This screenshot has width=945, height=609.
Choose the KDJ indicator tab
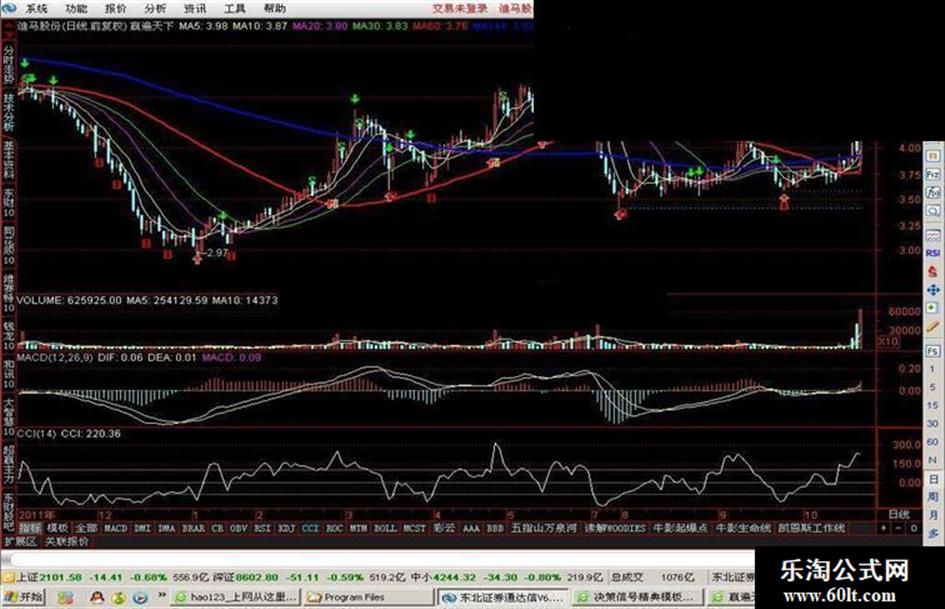[286, 528]
